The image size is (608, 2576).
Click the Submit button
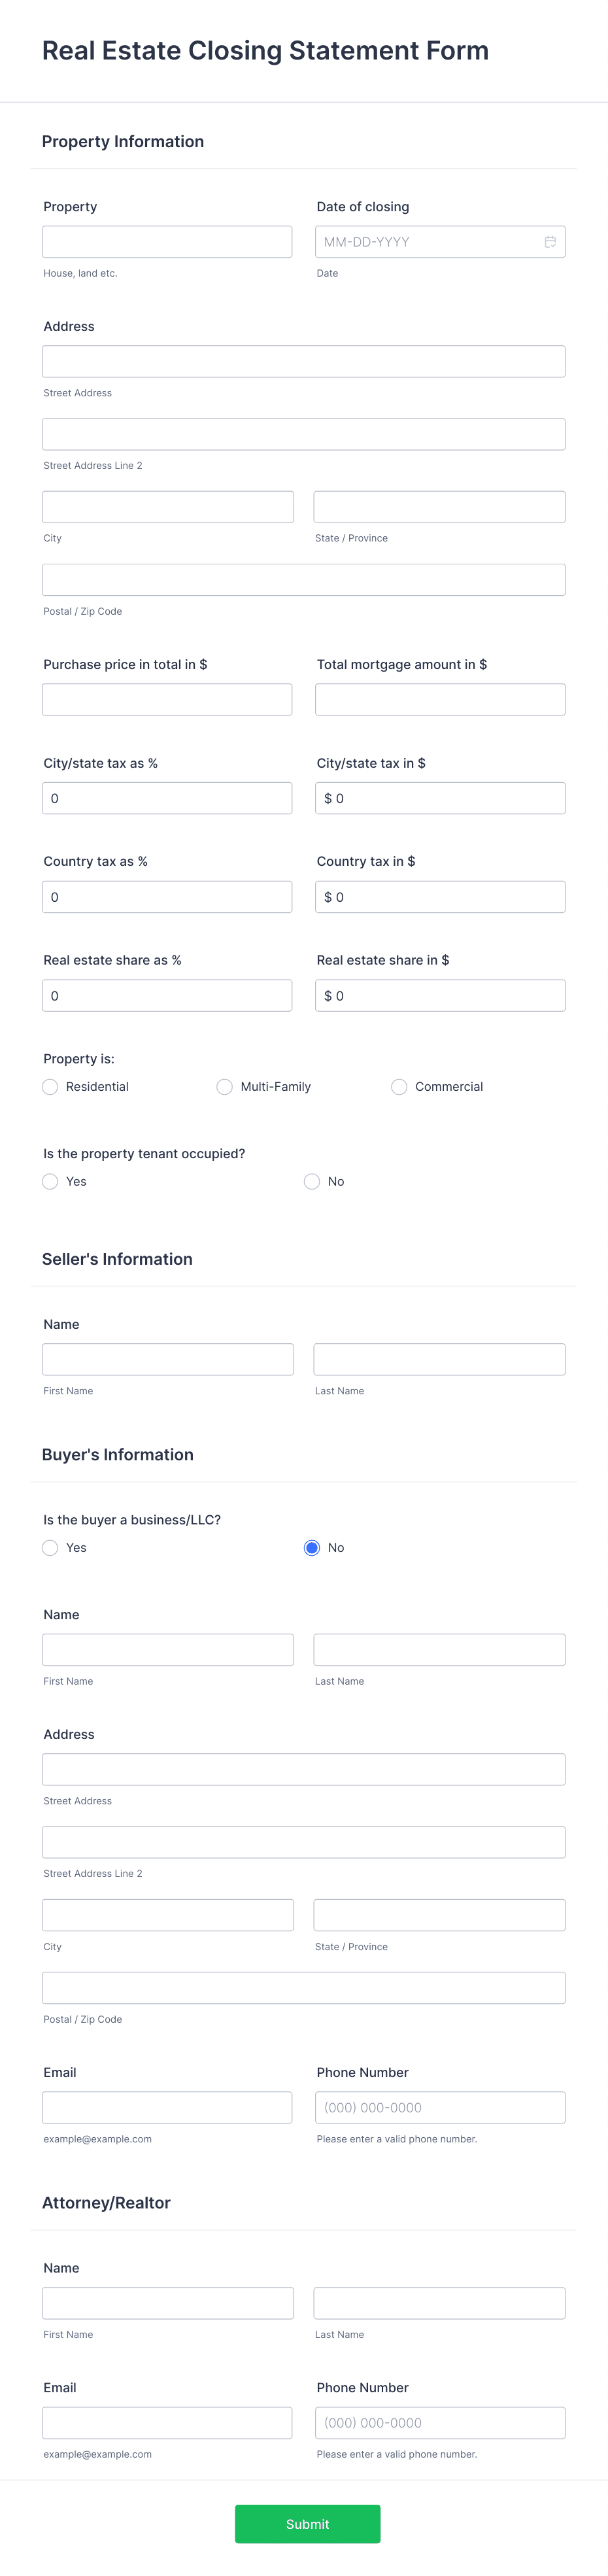pos(307,2523)
